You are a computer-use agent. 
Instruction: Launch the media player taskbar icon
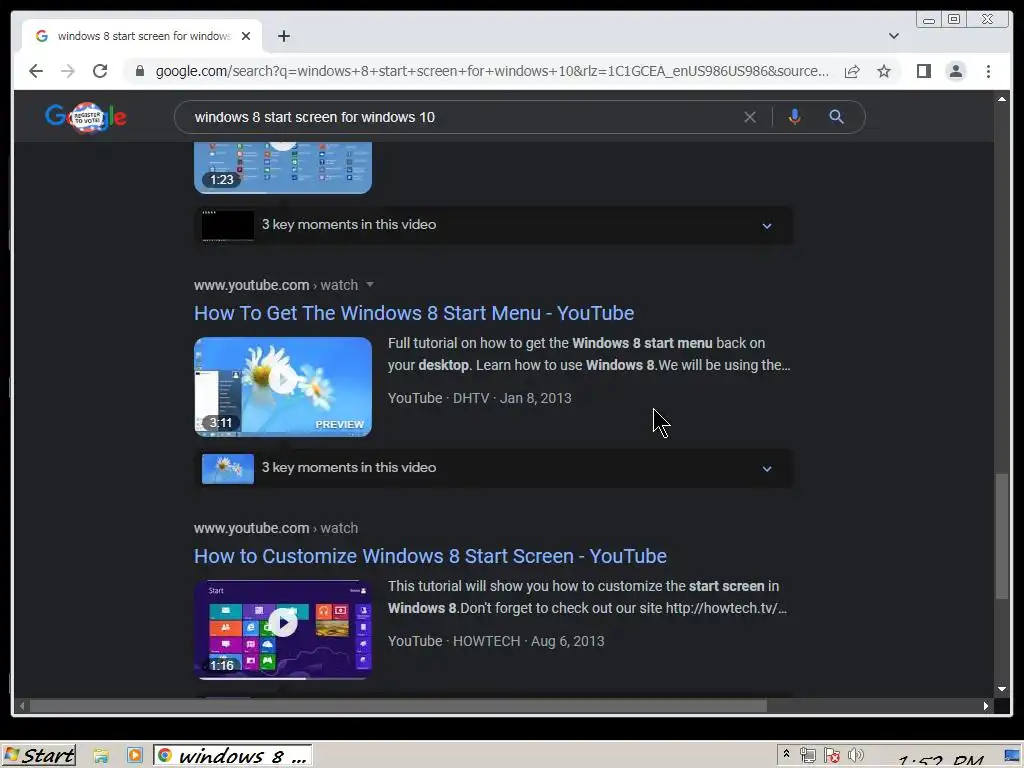point(135,756)
